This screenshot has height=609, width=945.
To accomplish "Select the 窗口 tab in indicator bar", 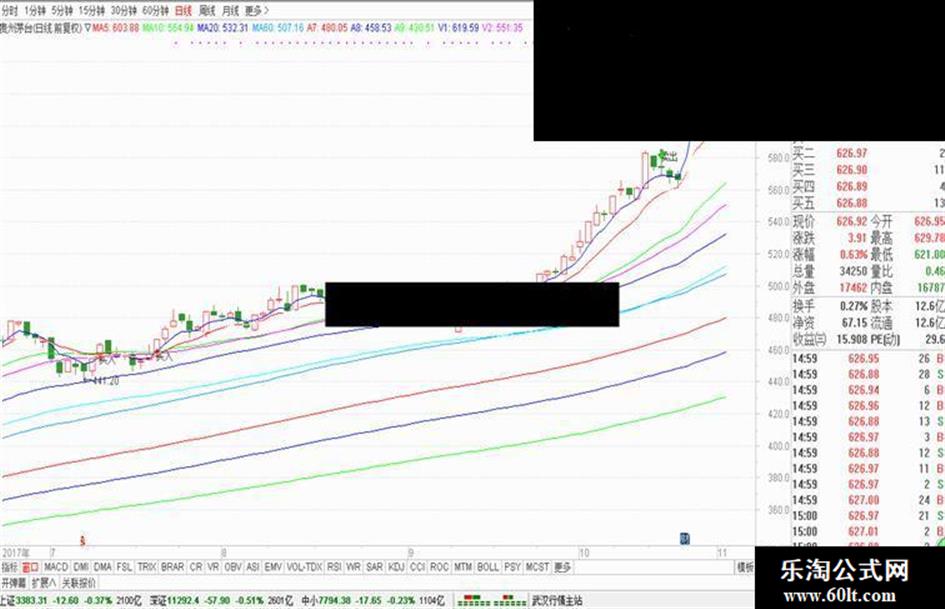I will [x=30, y=567].
